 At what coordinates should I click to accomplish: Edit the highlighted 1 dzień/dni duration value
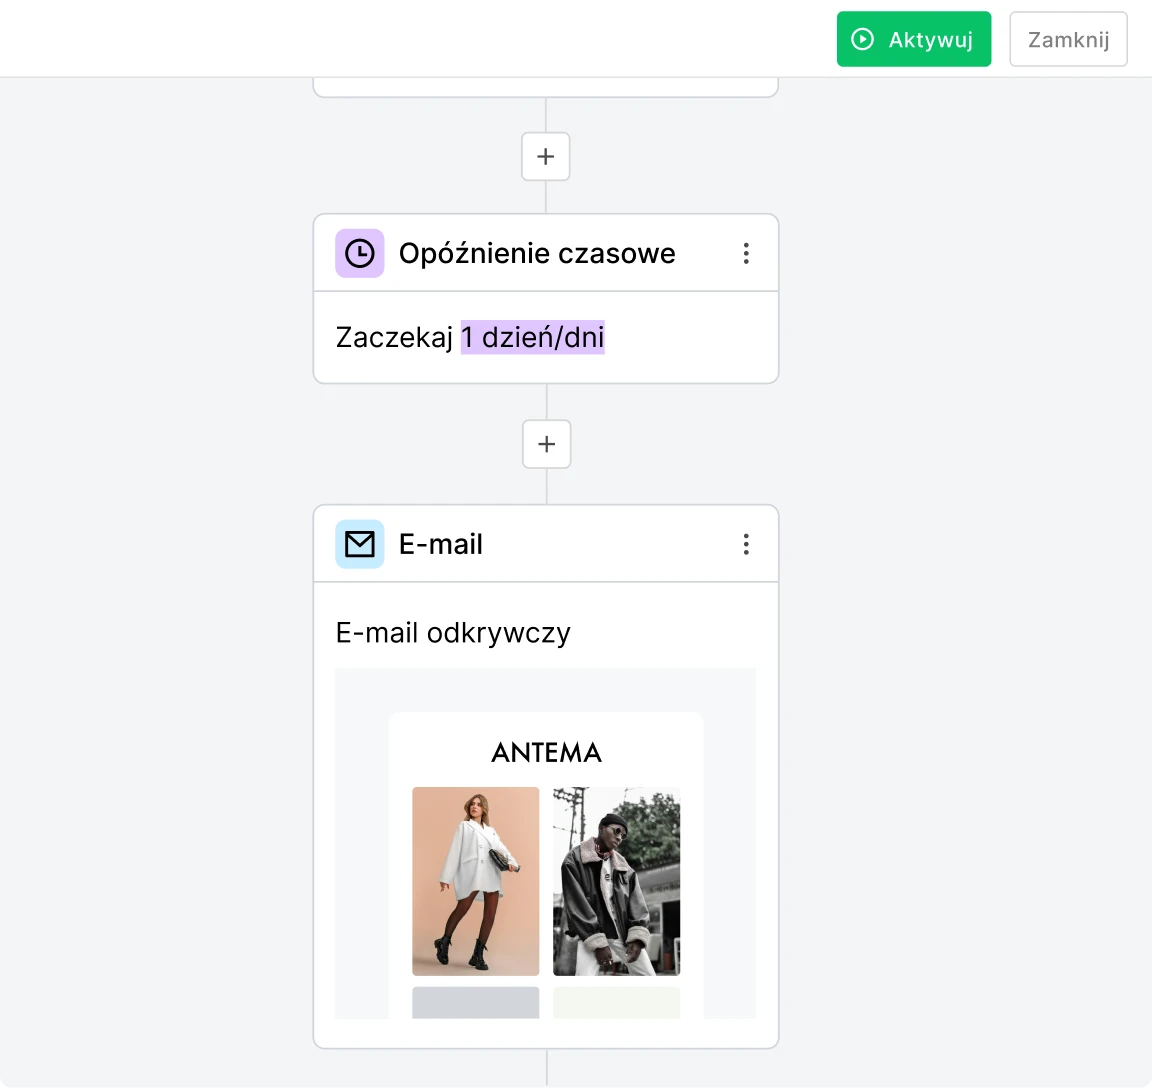533,337
